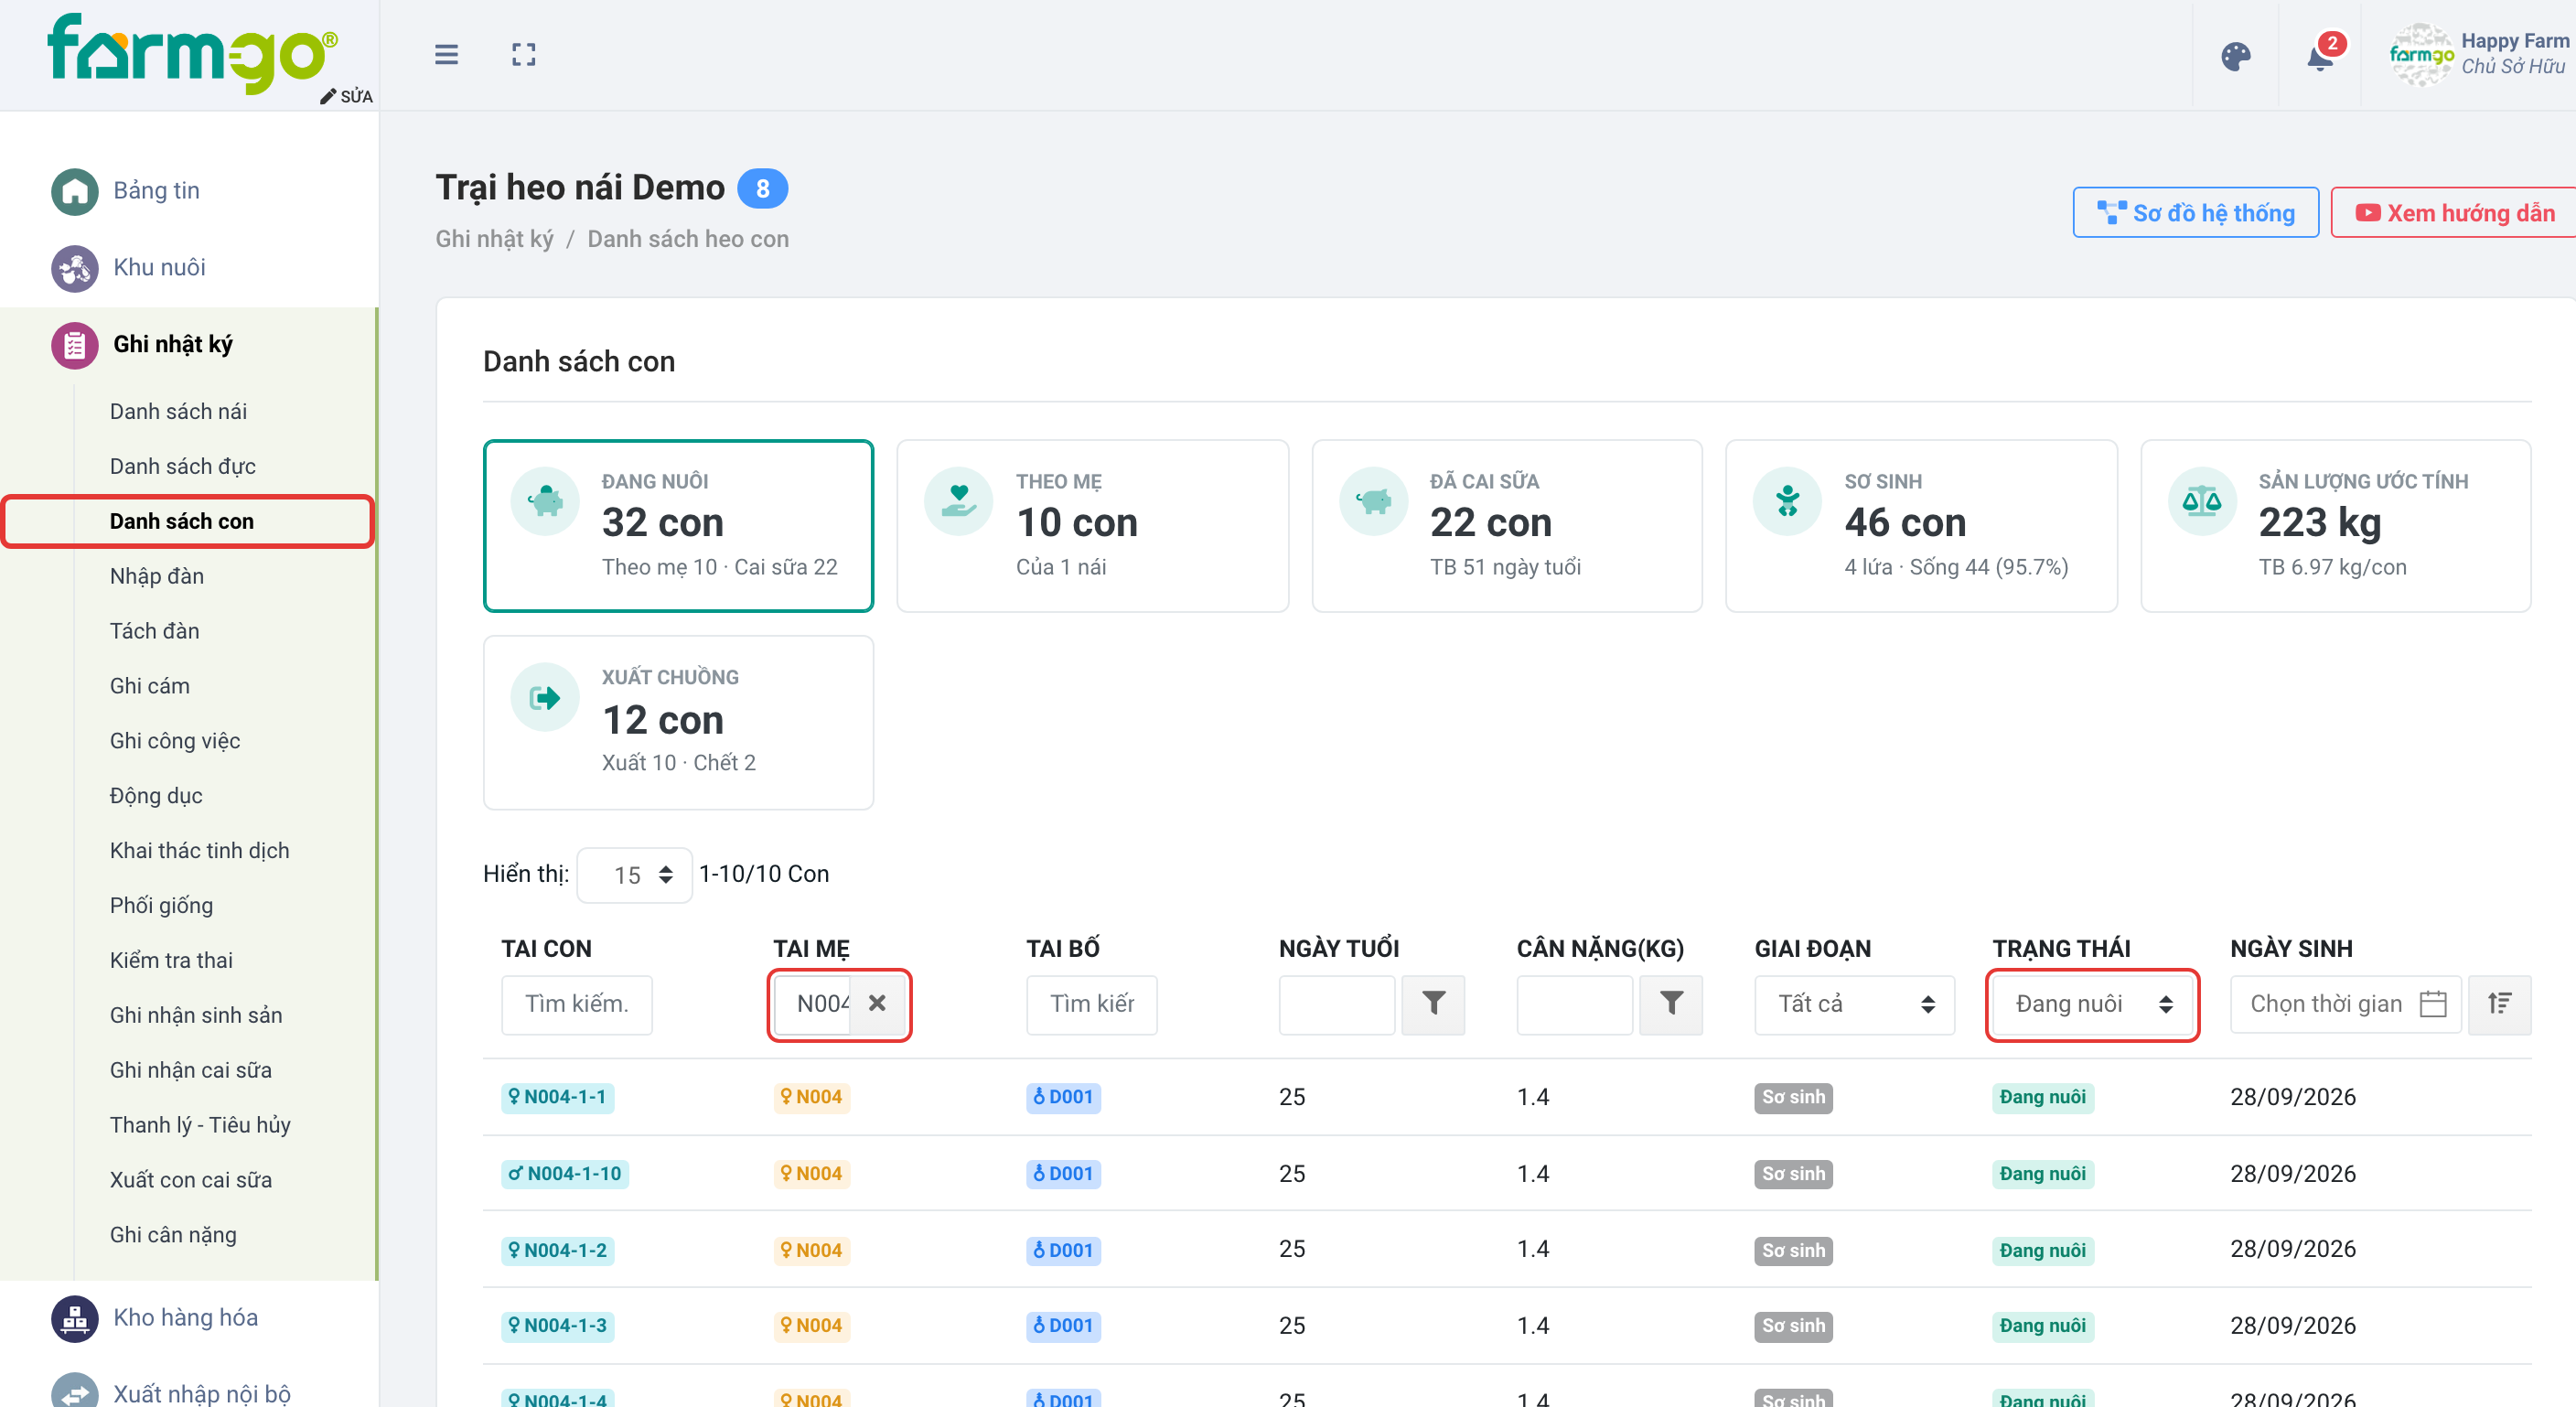Image resolution: width=2576 pixels, height=1407 pixels.
Task: Select the Theo mẹ 10 con card
Action: [1092, 526]
